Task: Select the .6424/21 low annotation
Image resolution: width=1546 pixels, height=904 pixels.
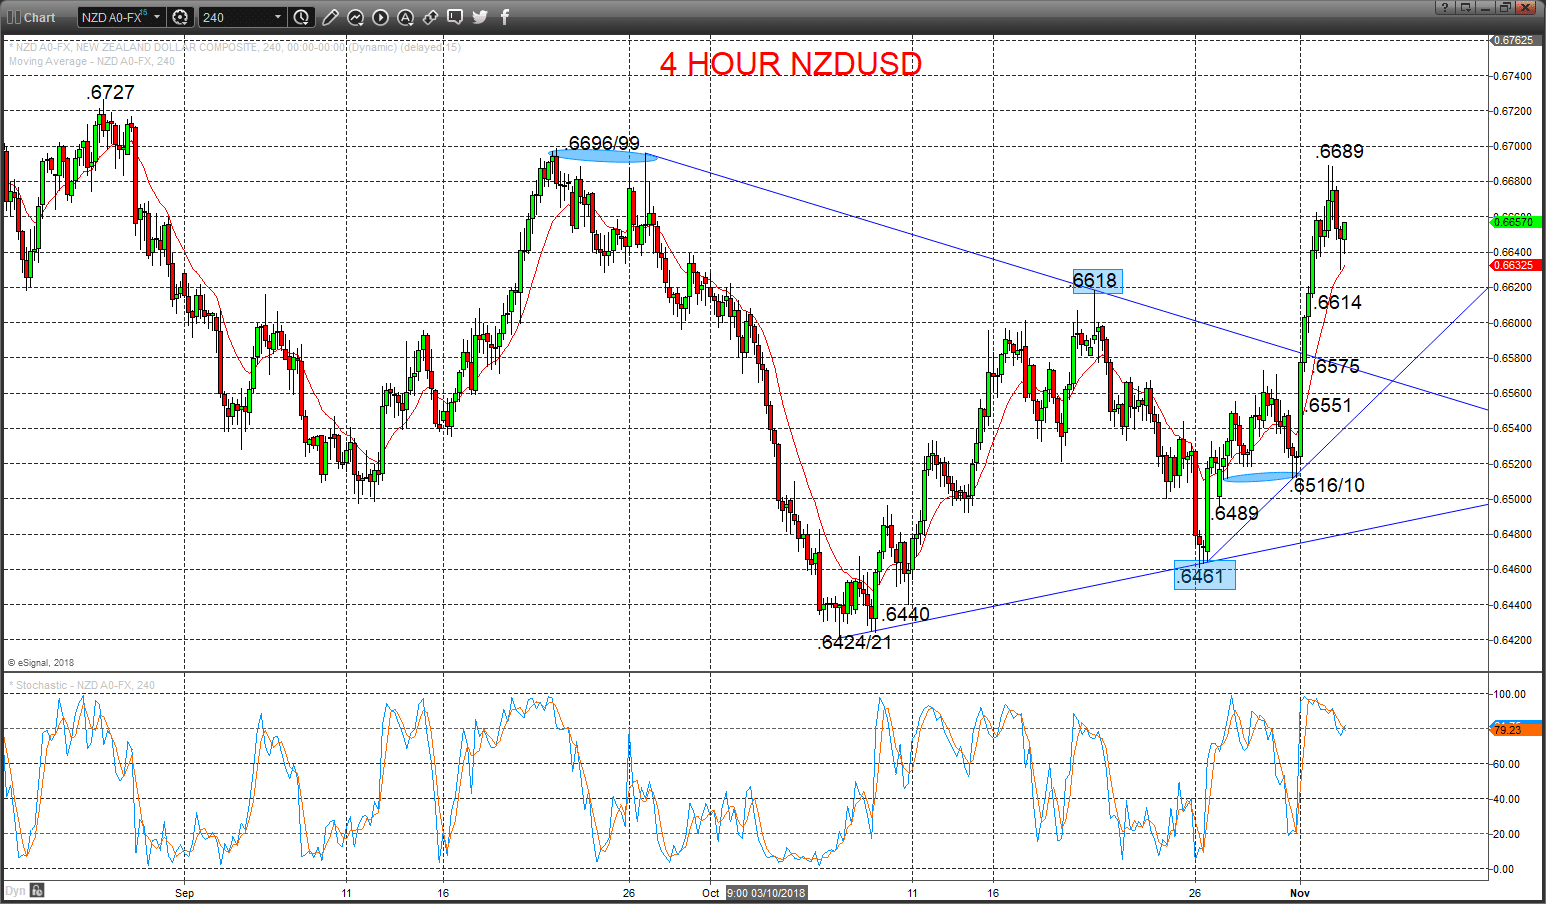Action: [x=854, y=642]
